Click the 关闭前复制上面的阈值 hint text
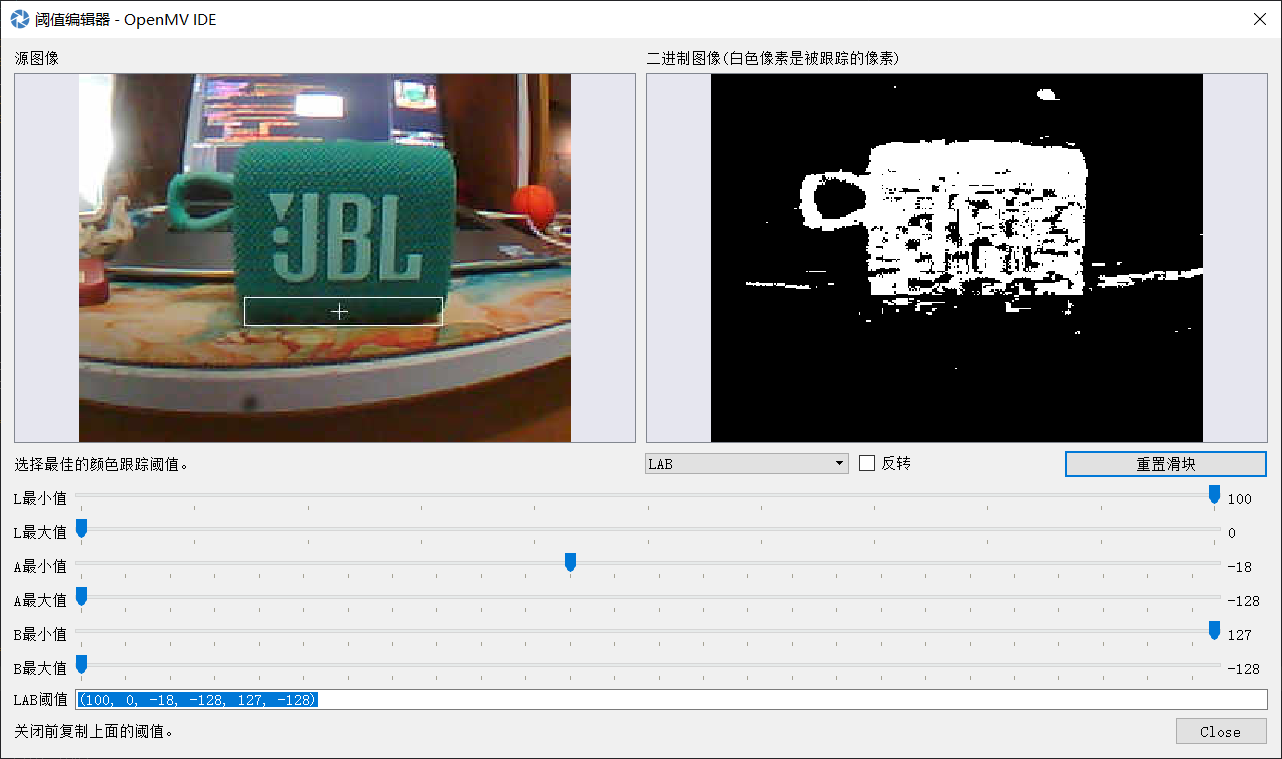 pos(95,731)
